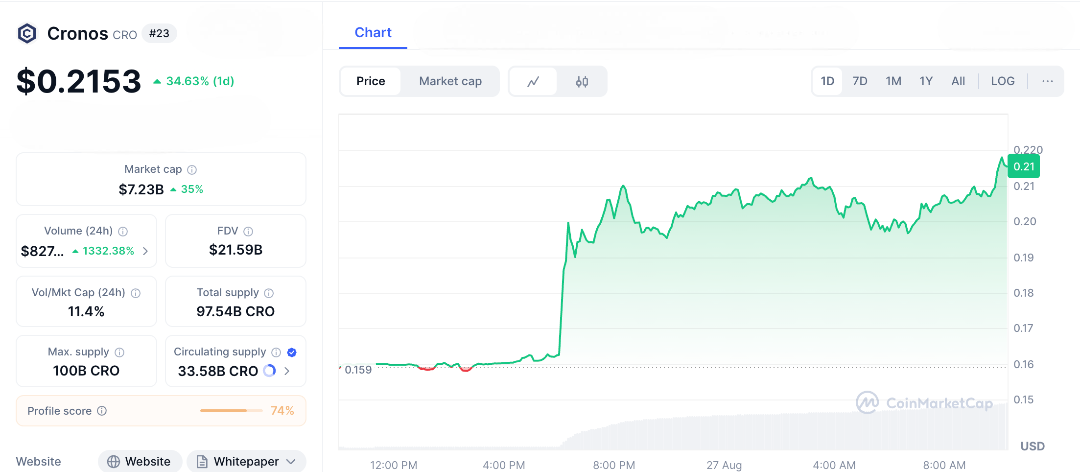Open the Vol/Mkt Cap (24h) info icon
This screenshot has height=472, width=1080.
click(x=136, y=293)
